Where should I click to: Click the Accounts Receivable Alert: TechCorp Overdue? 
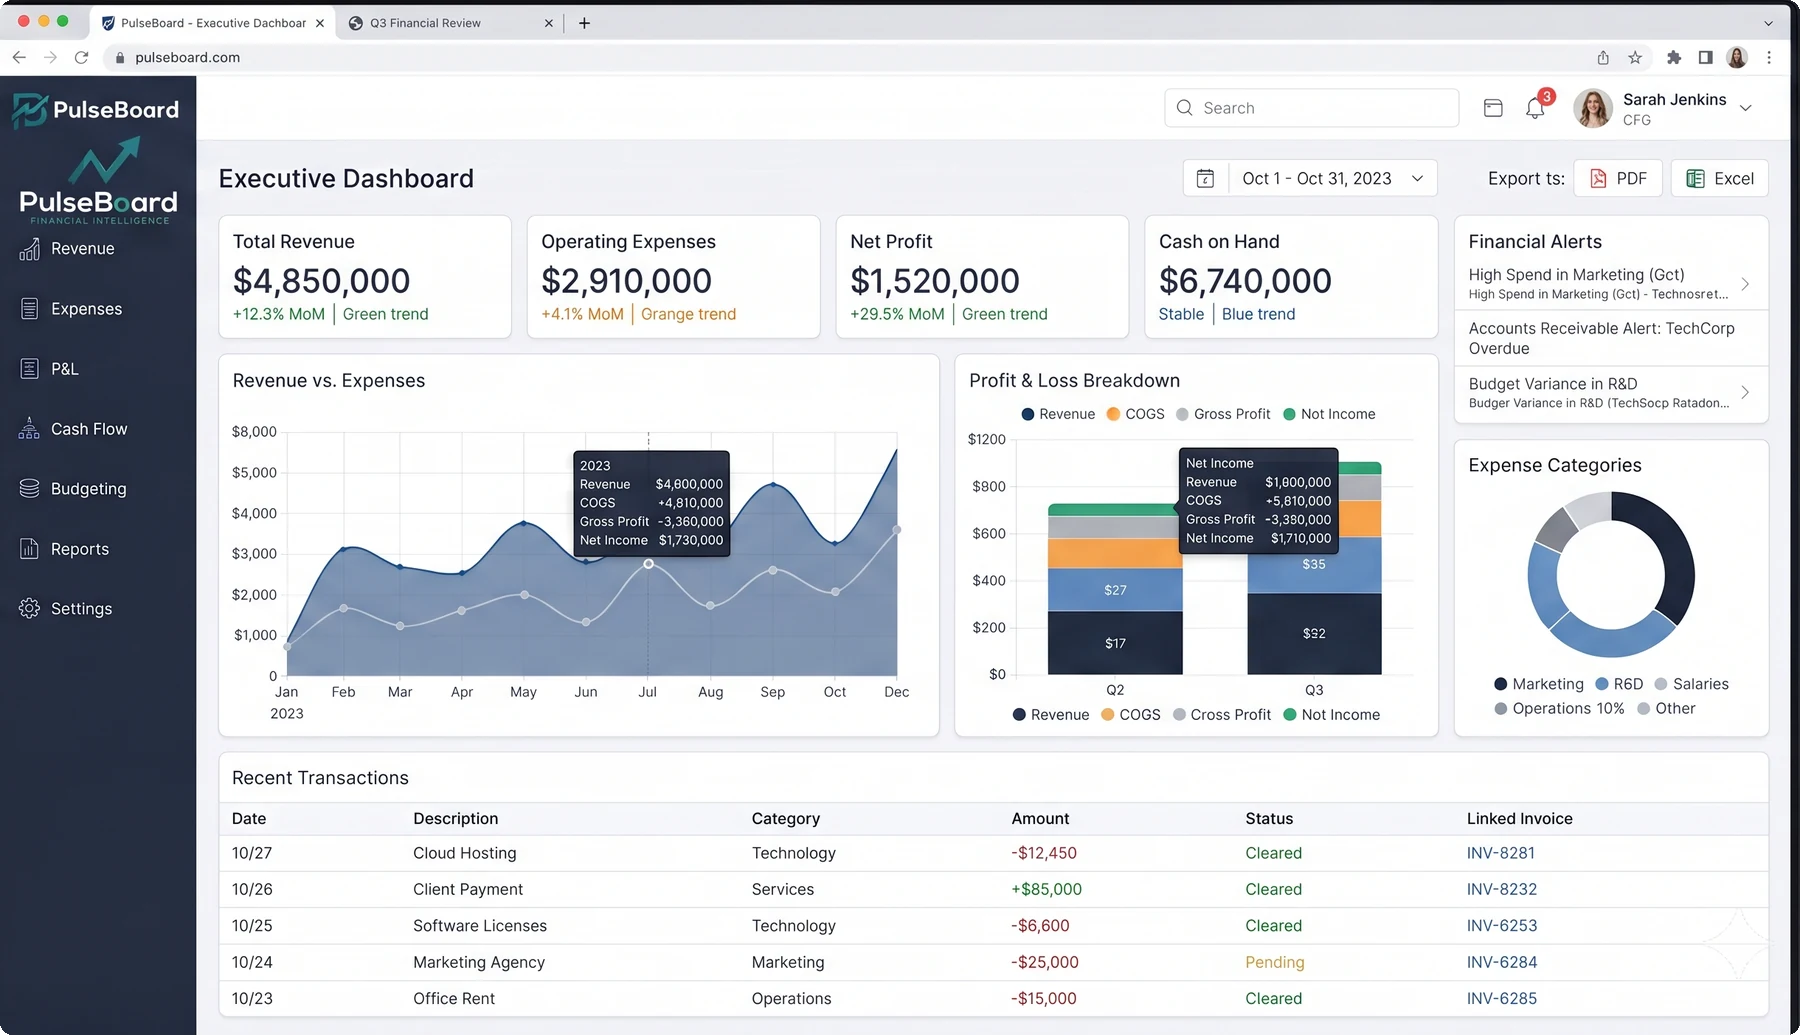[1611, 338]
